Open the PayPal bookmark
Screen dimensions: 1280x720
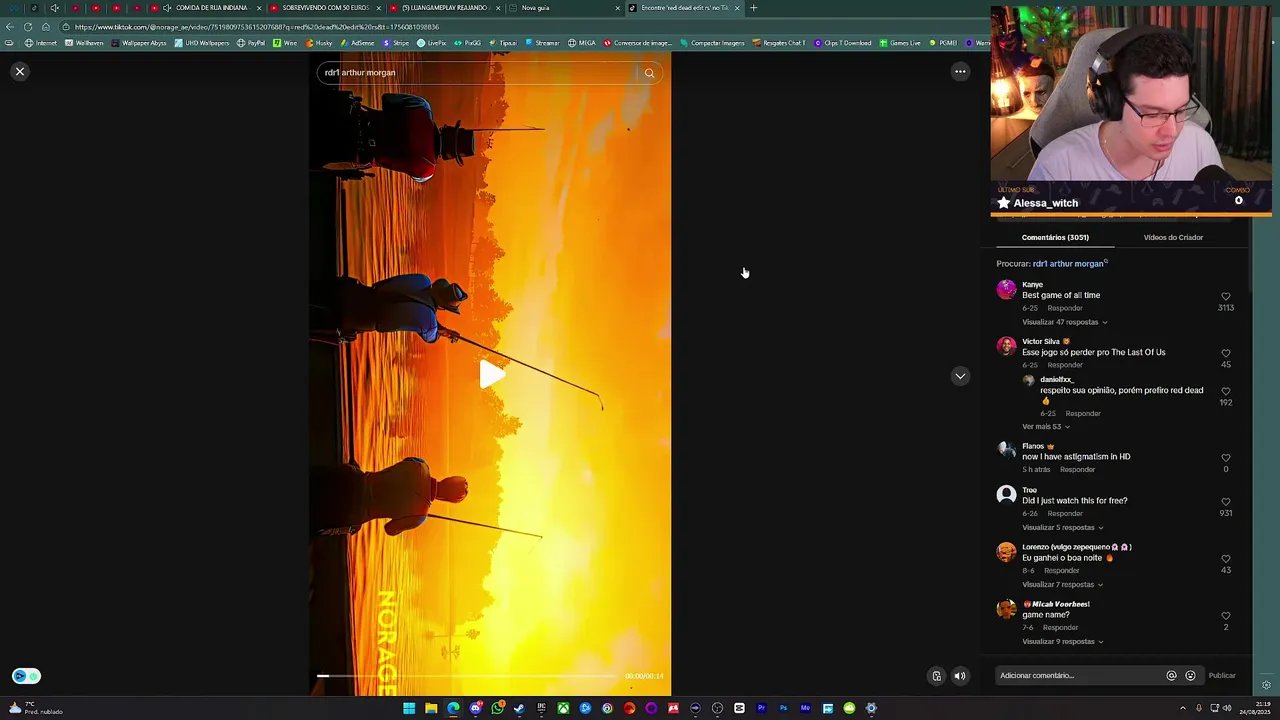click(x=251, y=43)
